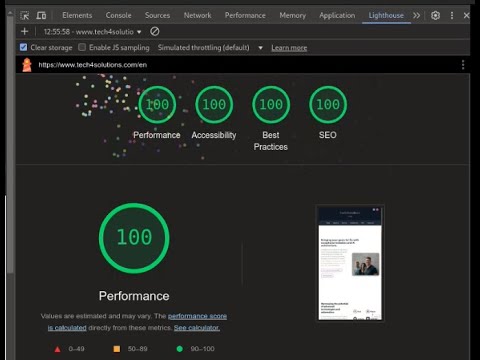Open the DevTools three-dot customize menu
The width and height of the screenshot is (480, 360).
[452, 15]
